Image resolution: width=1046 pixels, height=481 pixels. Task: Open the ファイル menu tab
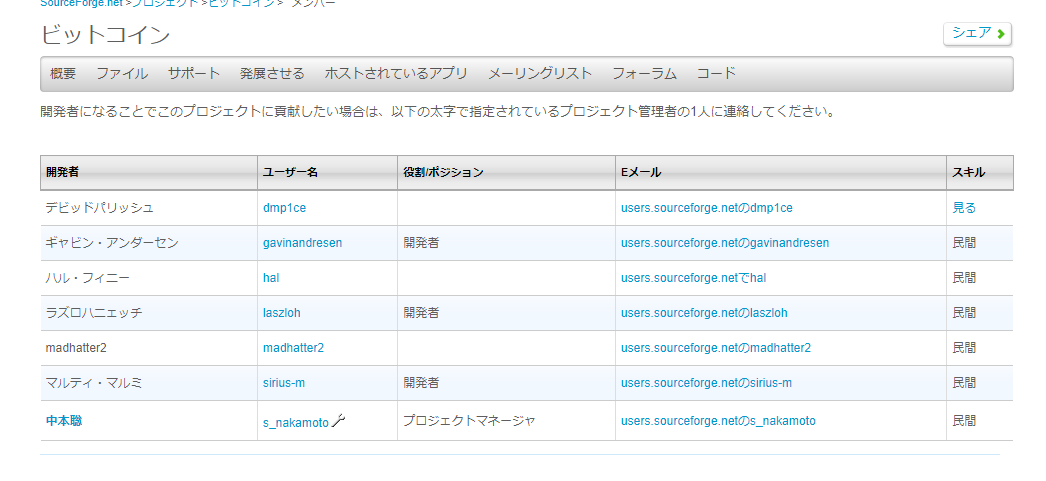(122, 73)
